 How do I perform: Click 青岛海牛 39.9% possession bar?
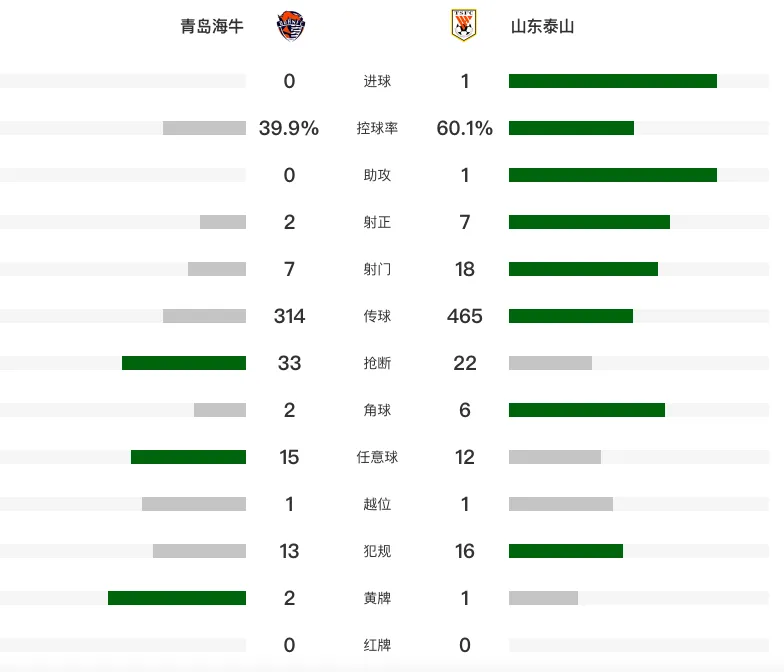coord(204,128)
